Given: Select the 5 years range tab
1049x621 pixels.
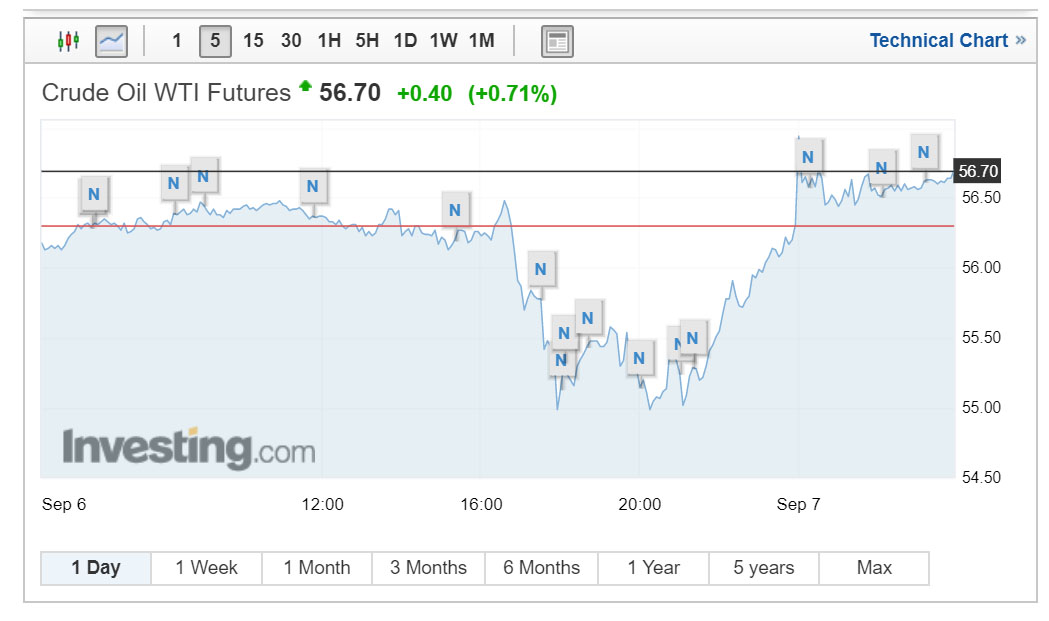Looking at the screenshot, I should pos(764,568).
